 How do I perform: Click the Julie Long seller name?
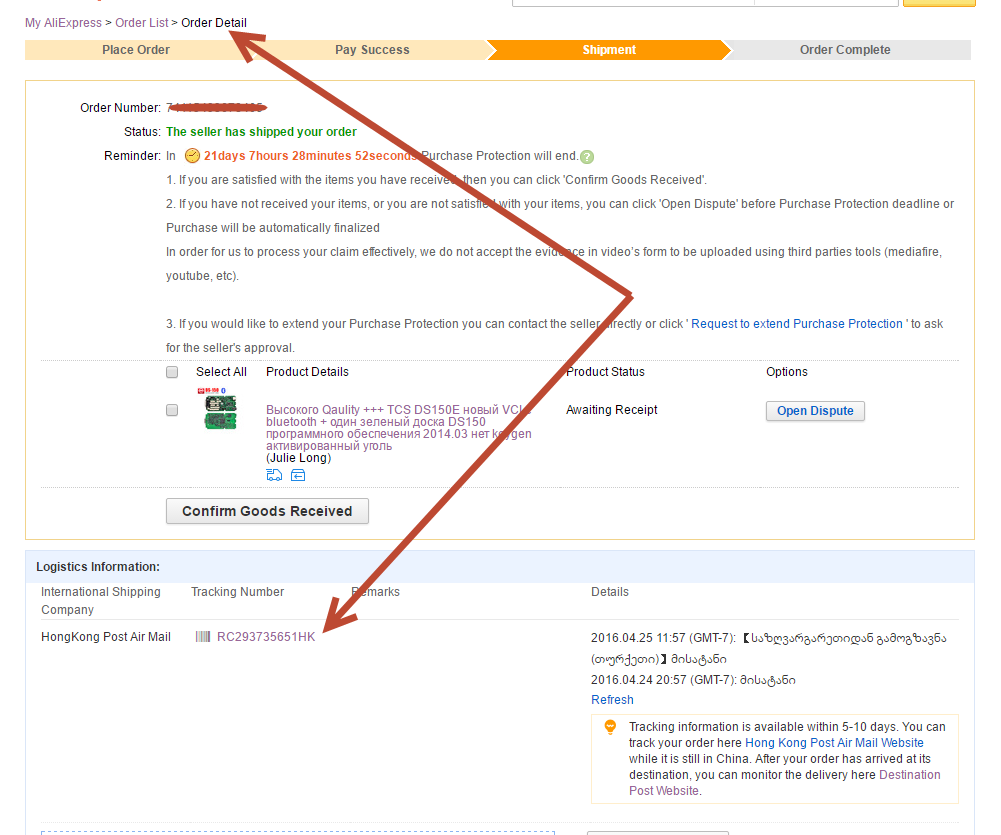tap(299, 458)
